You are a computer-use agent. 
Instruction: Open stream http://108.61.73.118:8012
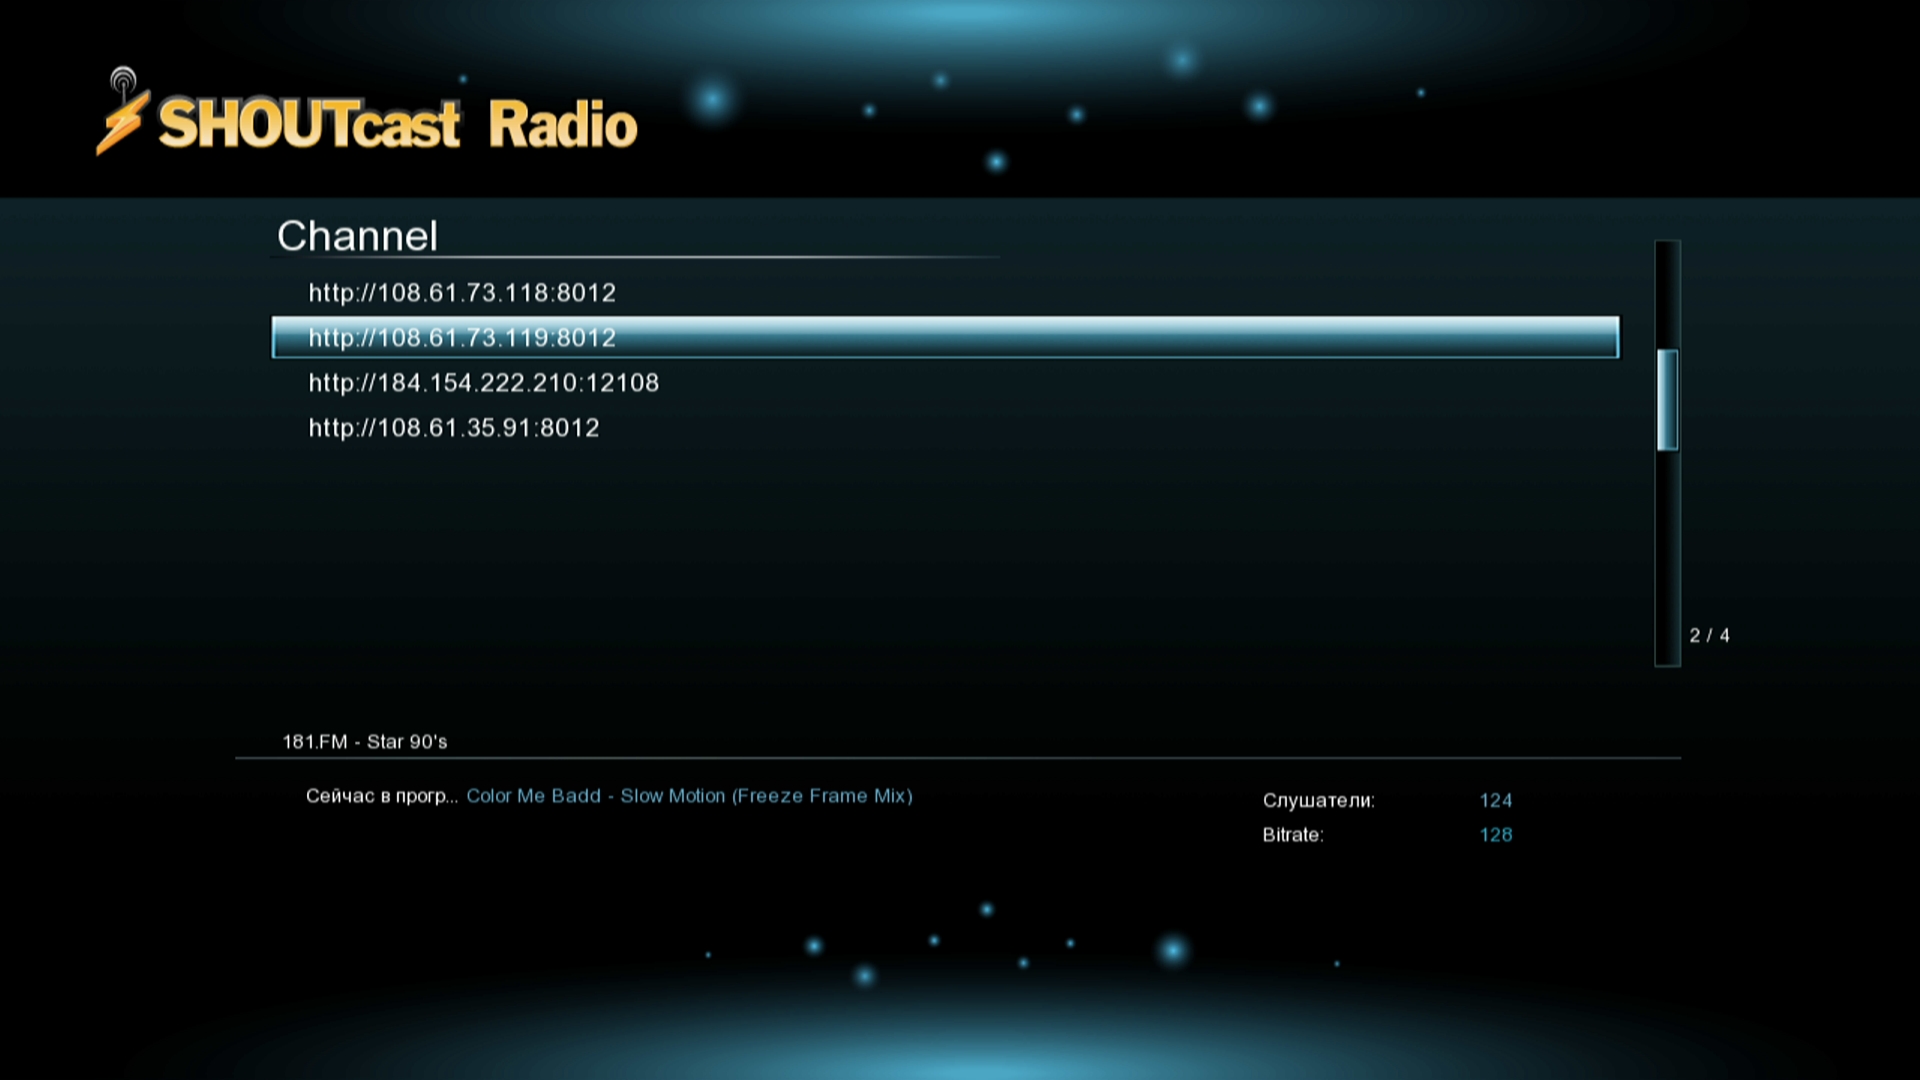tap(462, 293)
